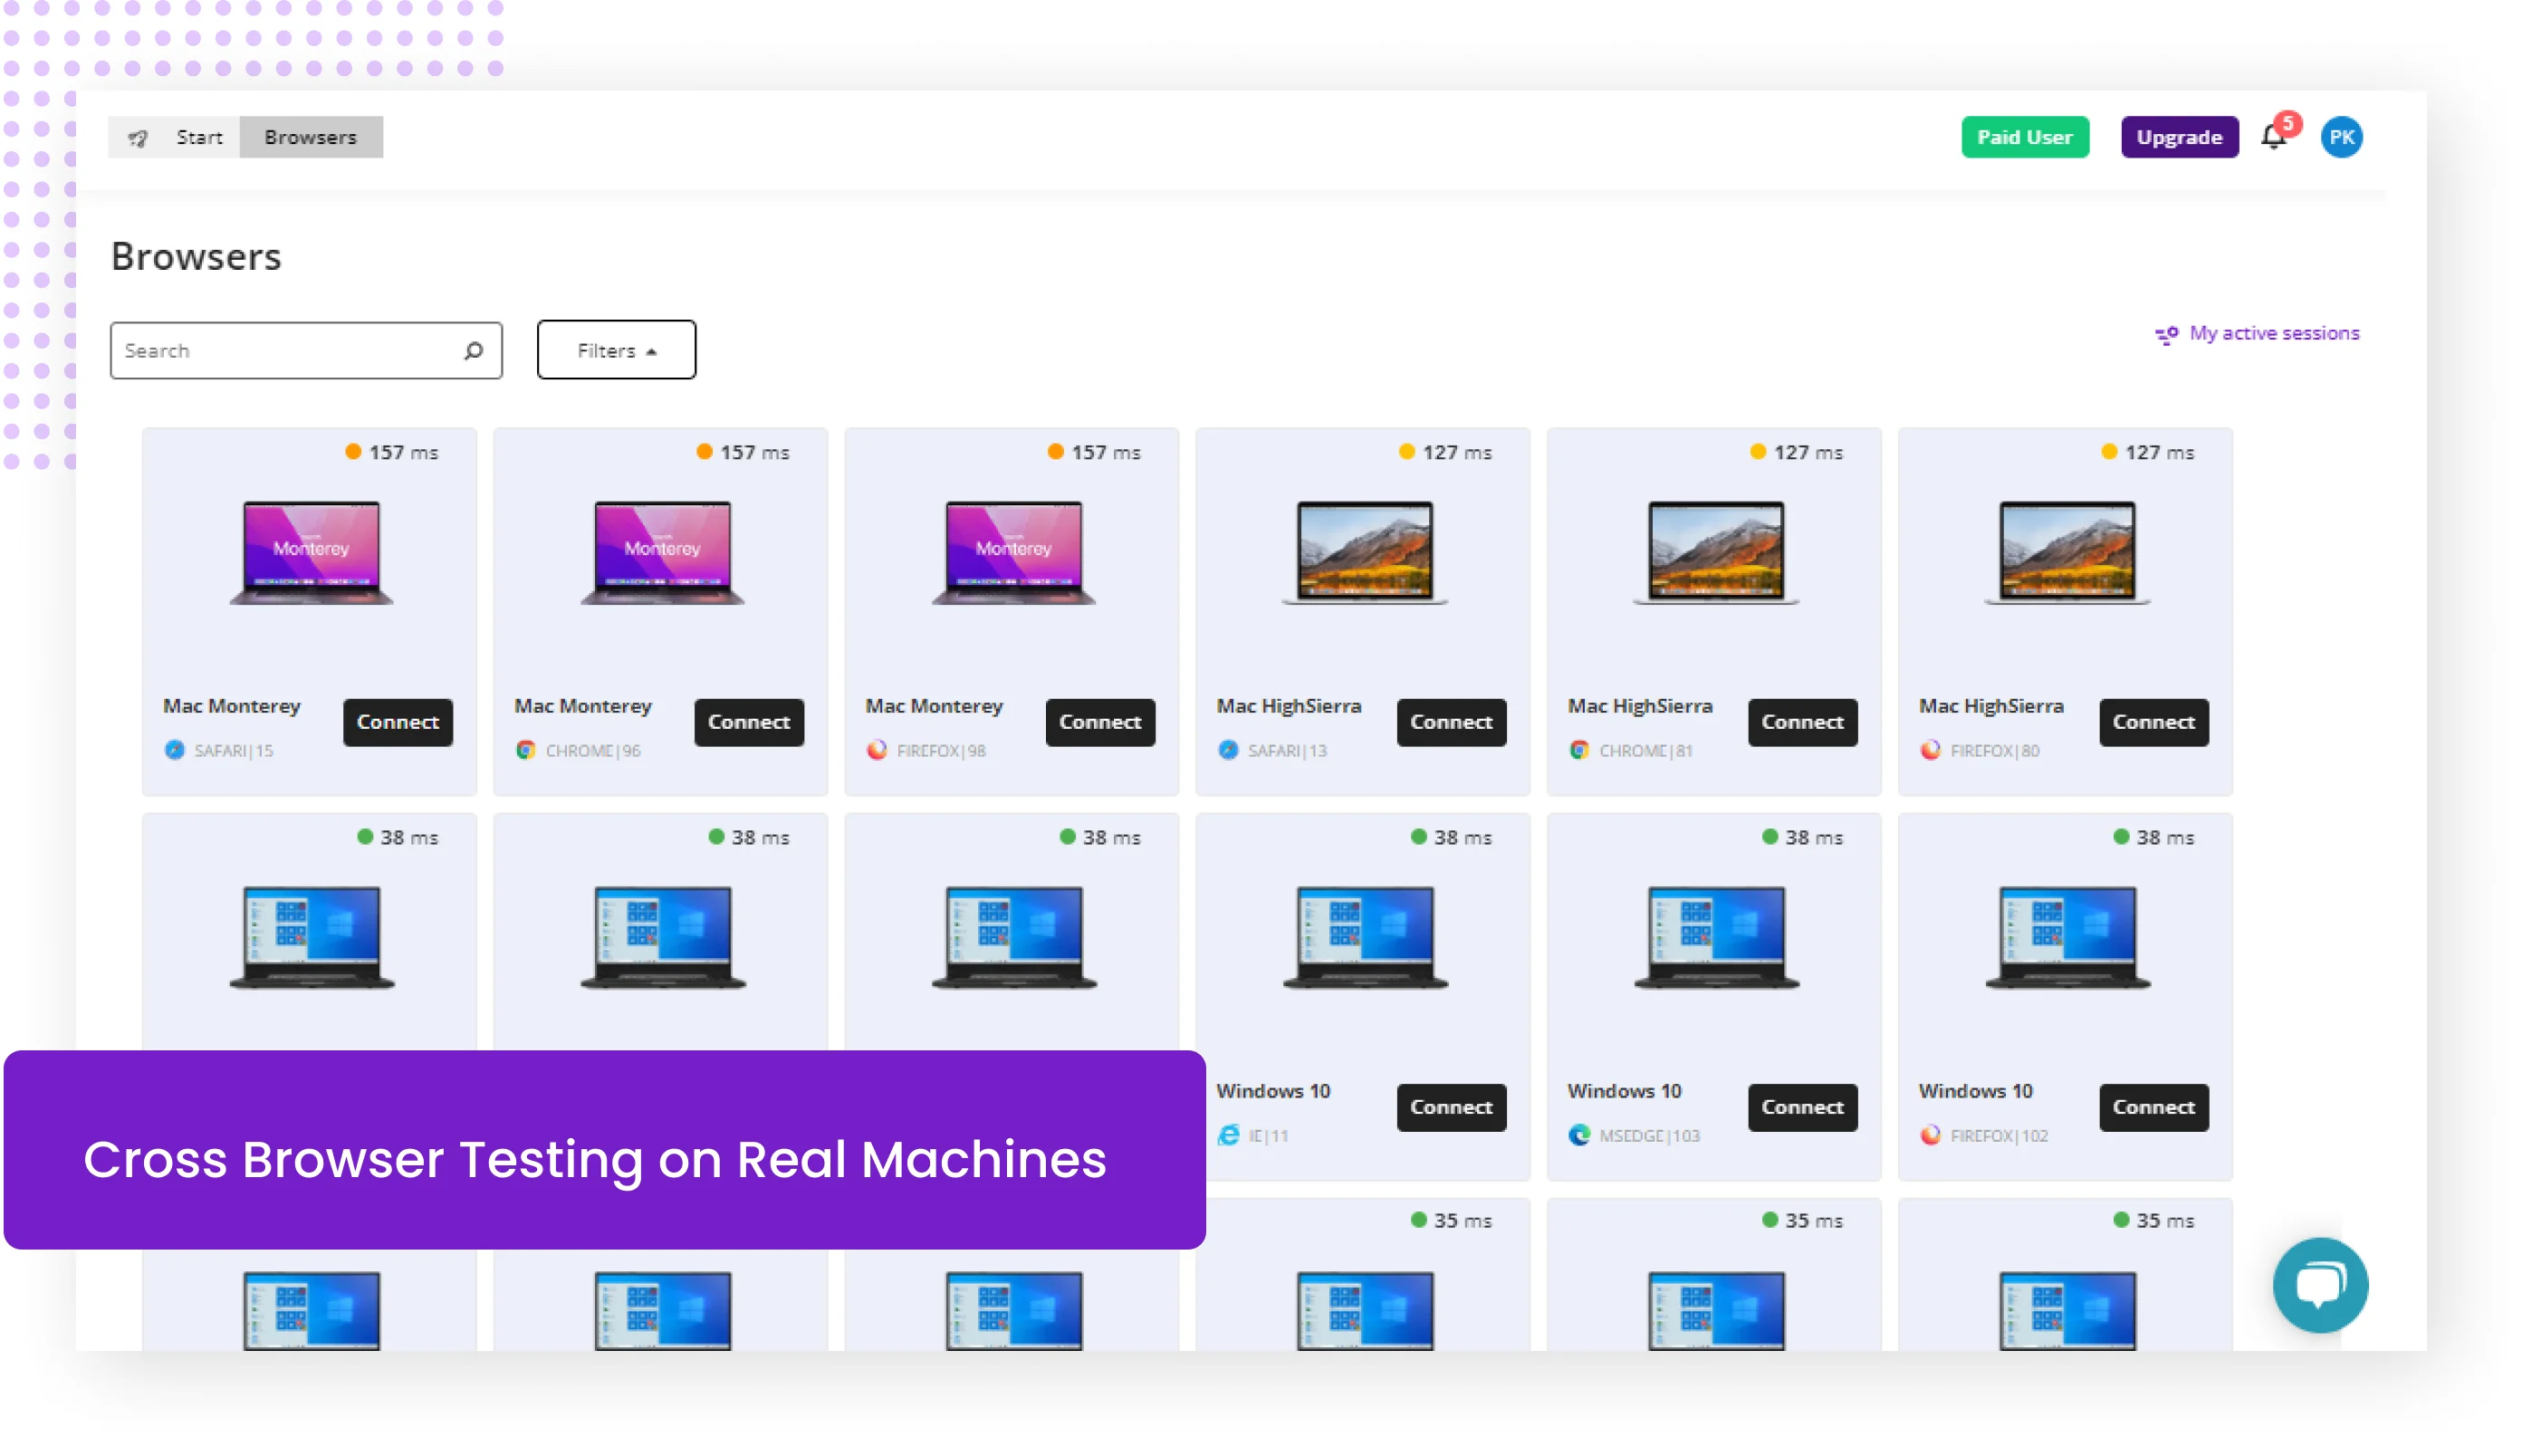This screenshot has height=1456, width=2532.
Task: Connect to Windows 10 MSEdge 103
Action: point(1802,1107)
